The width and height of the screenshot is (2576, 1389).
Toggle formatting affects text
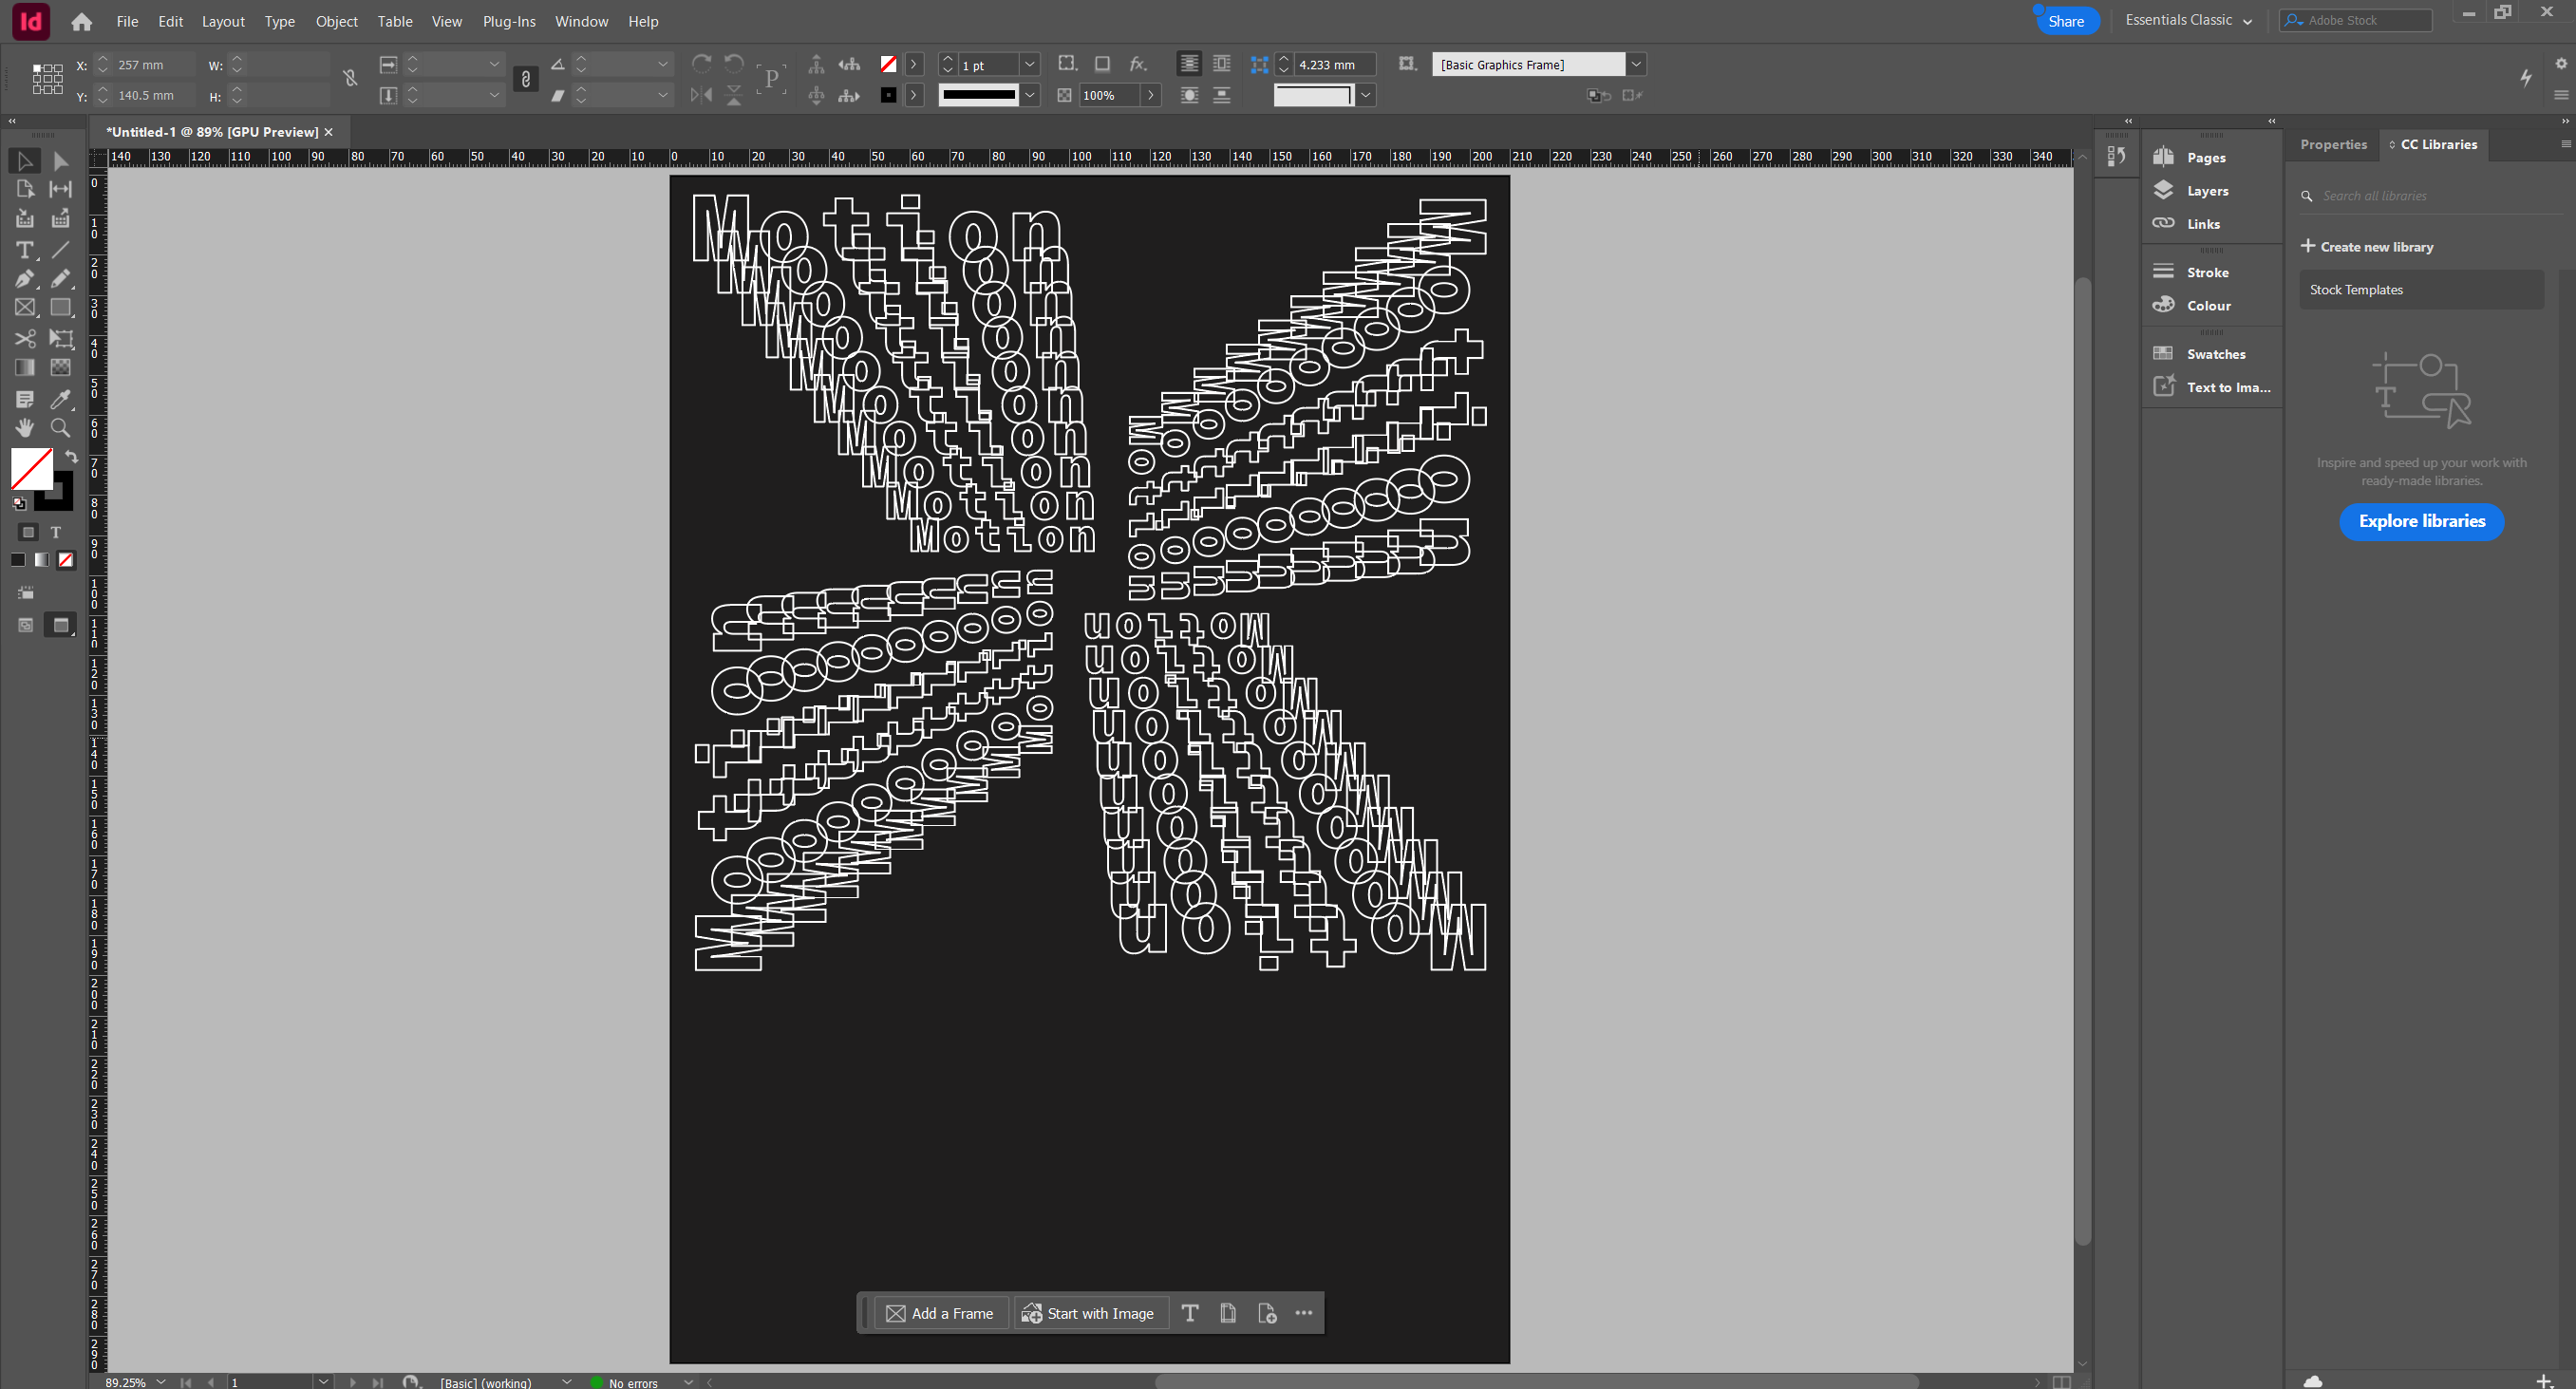pos(56,532)
